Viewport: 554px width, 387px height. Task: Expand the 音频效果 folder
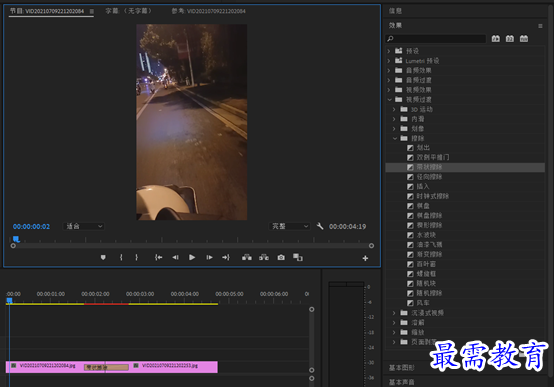[x=389, y=70]
